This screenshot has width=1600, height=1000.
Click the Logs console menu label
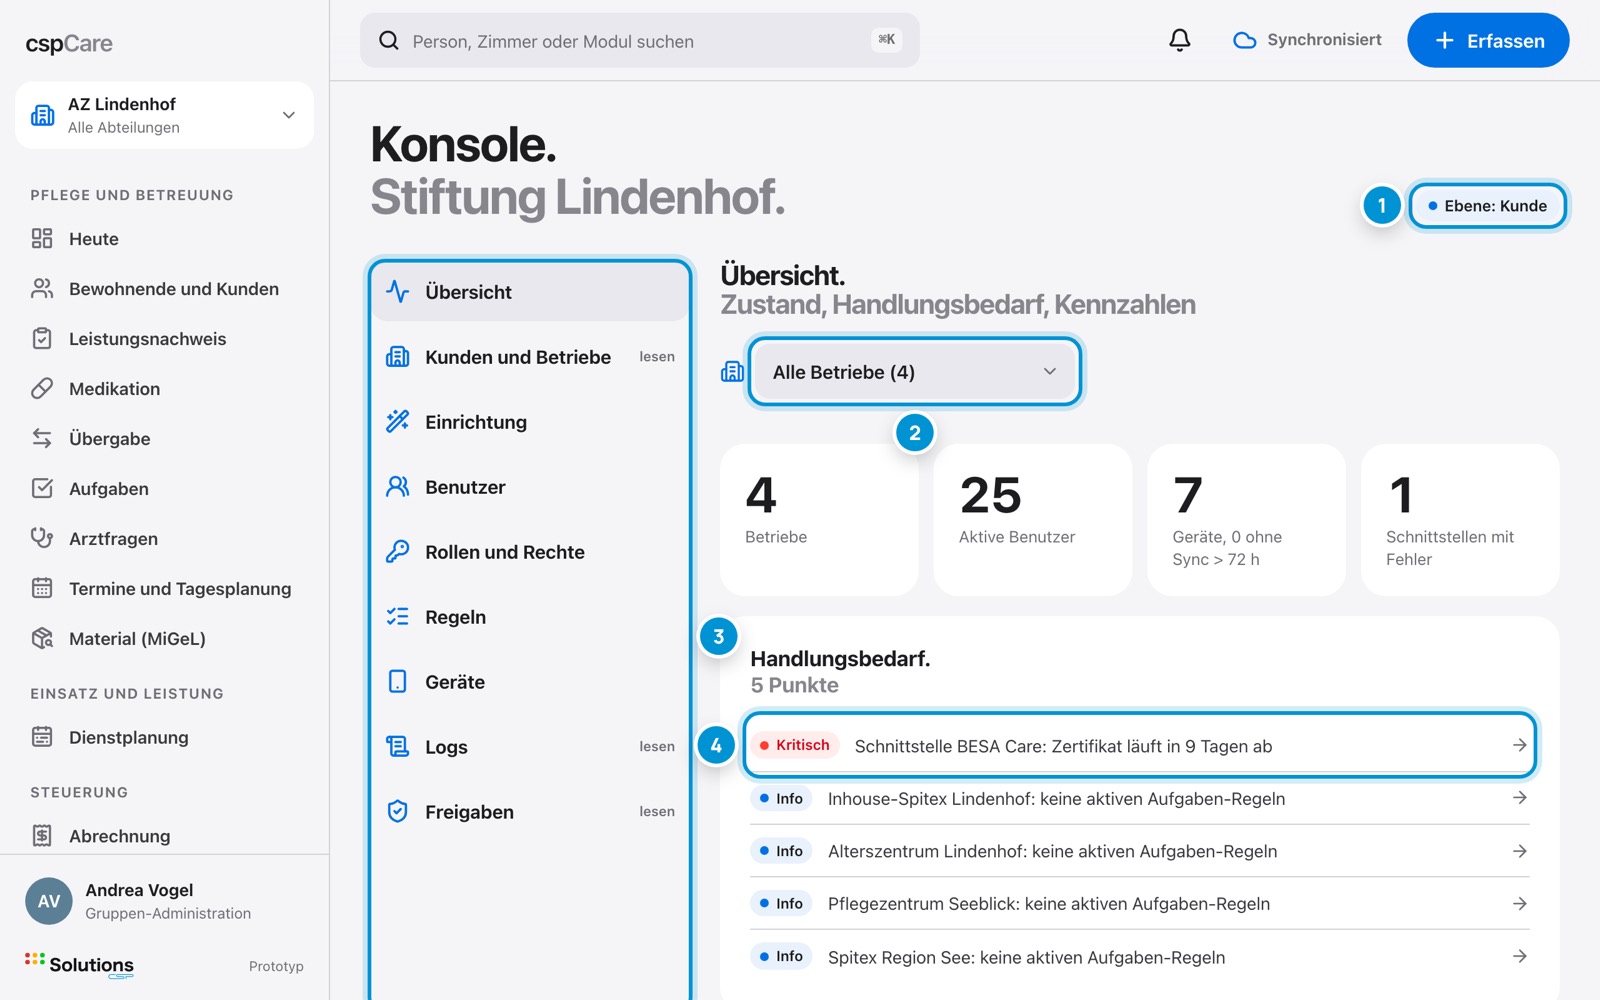(446, 747)
